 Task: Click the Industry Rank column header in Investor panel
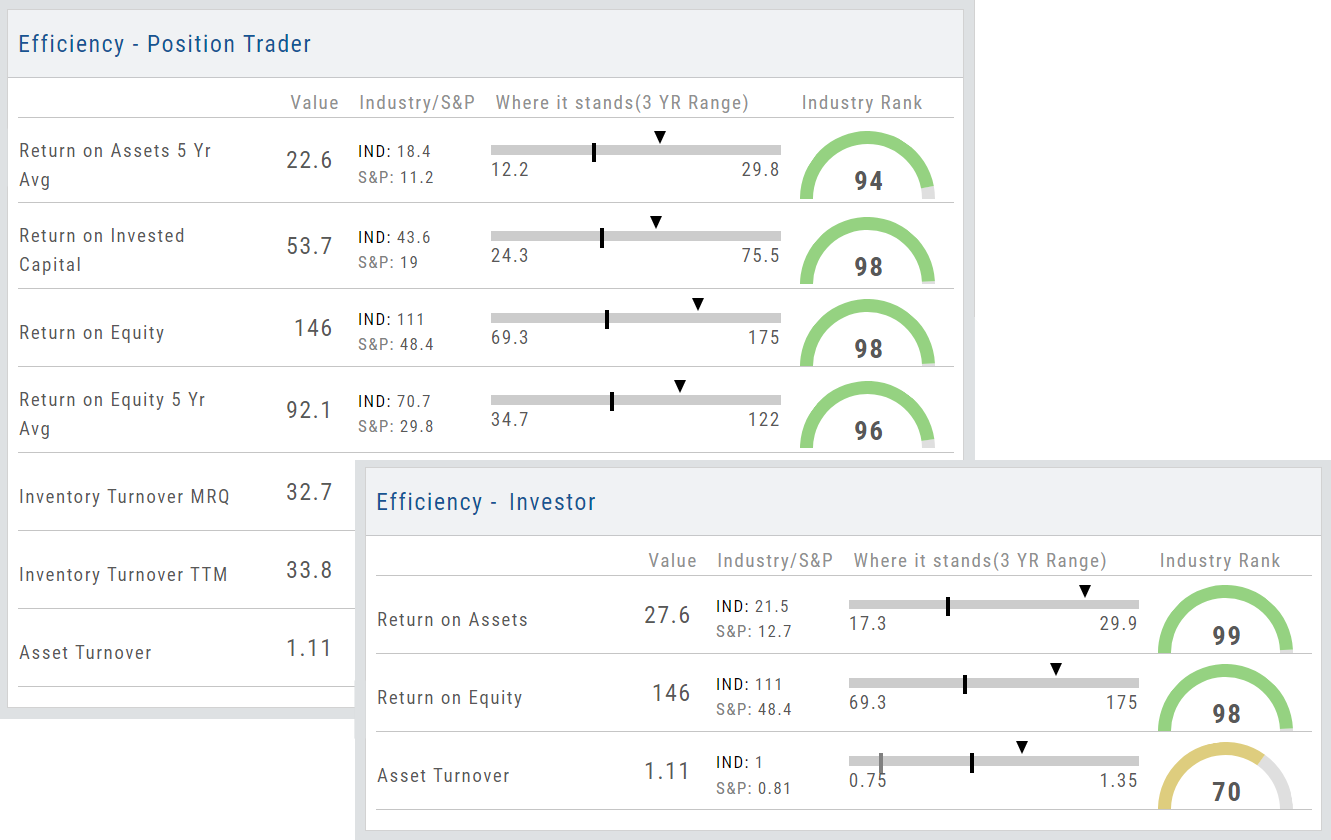tap(1220, 561)
